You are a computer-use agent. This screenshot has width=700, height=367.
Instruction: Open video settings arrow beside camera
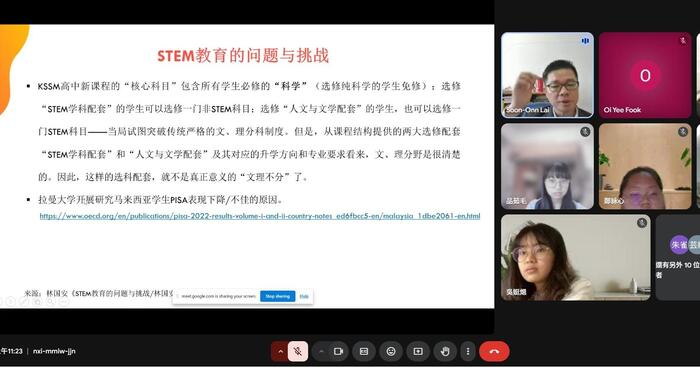[321, 351]
